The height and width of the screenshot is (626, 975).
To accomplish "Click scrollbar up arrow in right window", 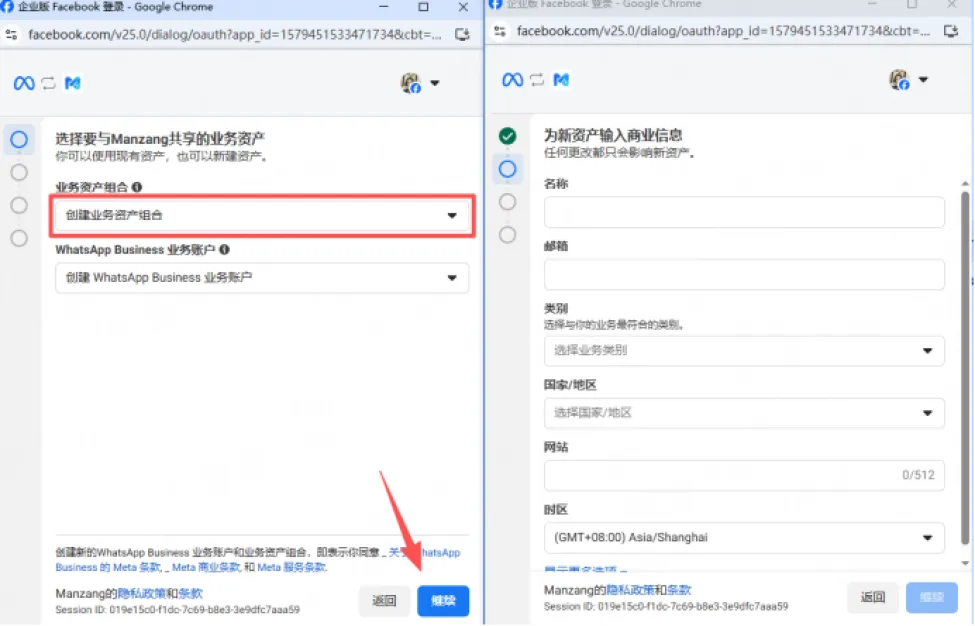I will click(x=965, y=183).
